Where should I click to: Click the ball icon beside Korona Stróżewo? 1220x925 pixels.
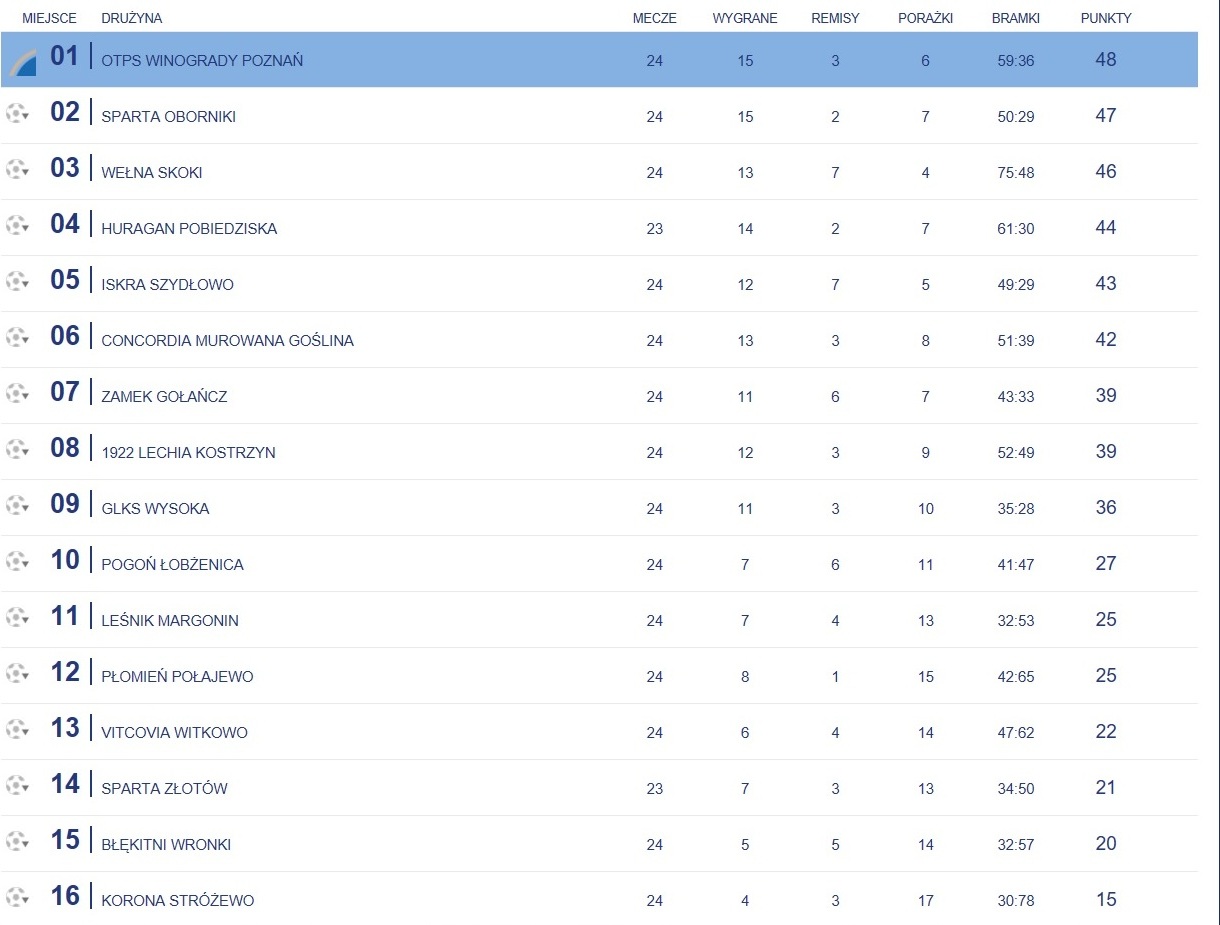14,898
